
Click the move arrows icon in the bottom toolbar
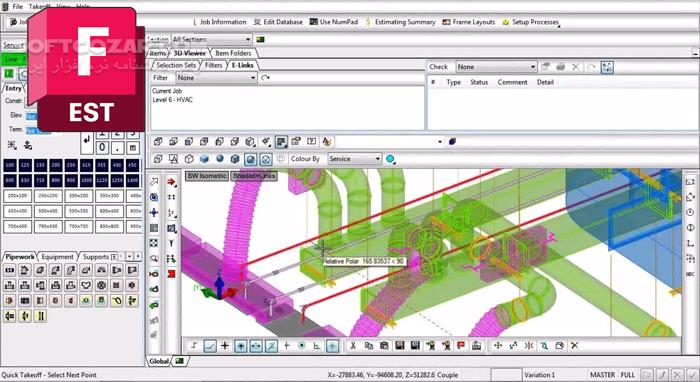coord(498,345)
